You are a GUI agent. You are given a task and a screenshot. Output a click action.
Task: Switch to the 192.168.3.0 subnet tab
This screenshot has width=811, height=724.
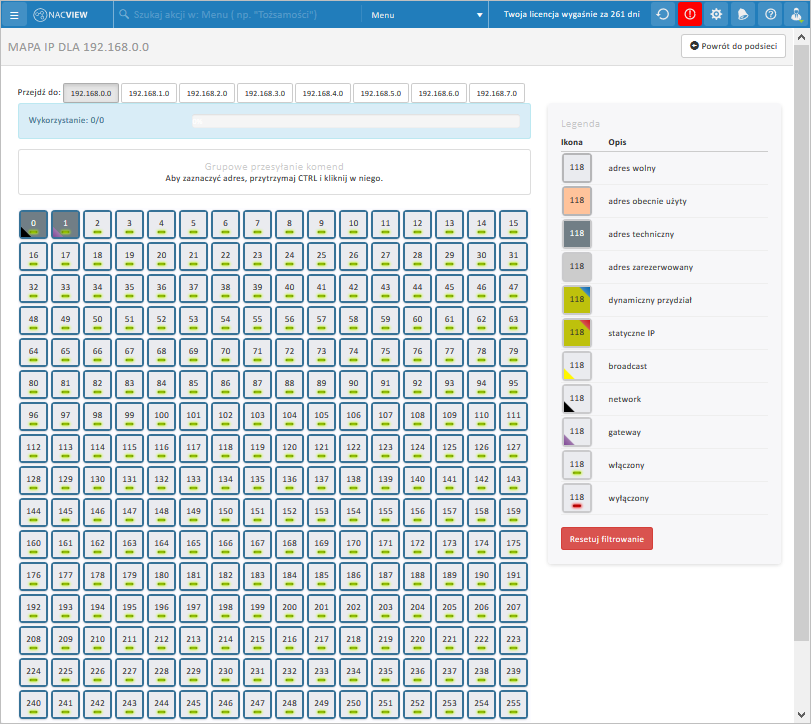pos(264,93)
